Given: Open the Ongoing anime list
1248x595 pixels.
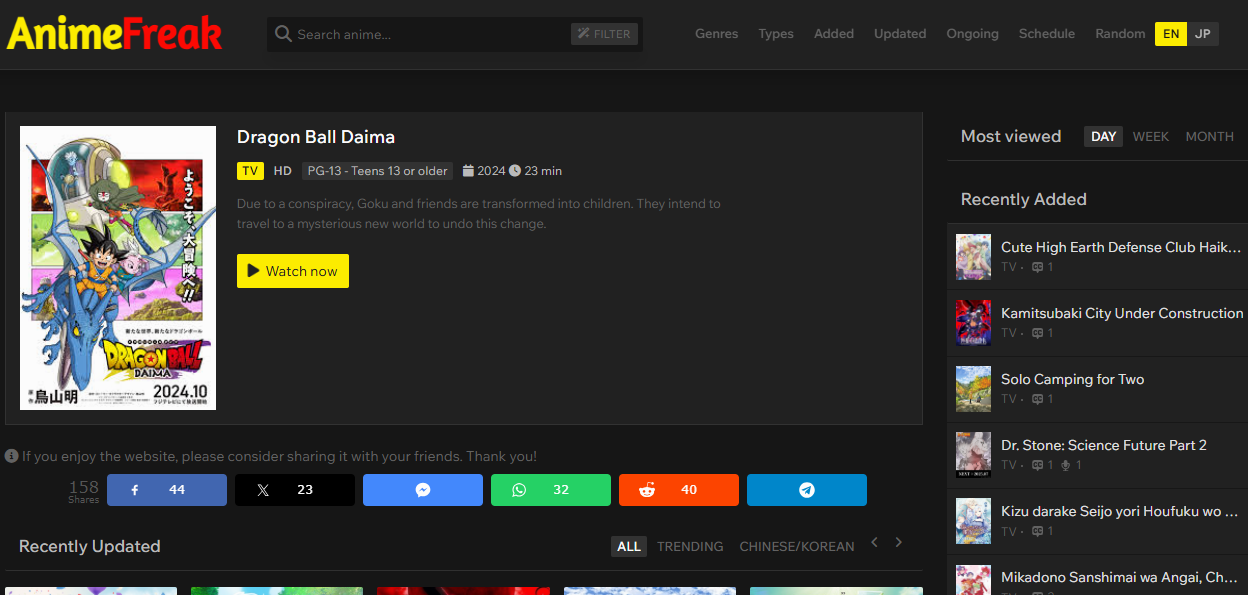Looking at the screenshot, I should point(973,34).
